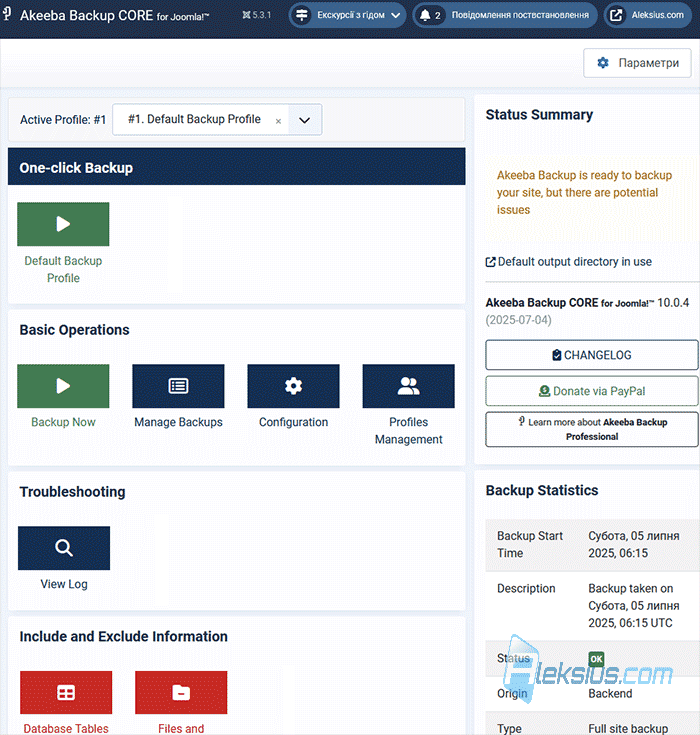Click the Profiles Management label
The image size is (700, 735).
(x=408, y=431)
